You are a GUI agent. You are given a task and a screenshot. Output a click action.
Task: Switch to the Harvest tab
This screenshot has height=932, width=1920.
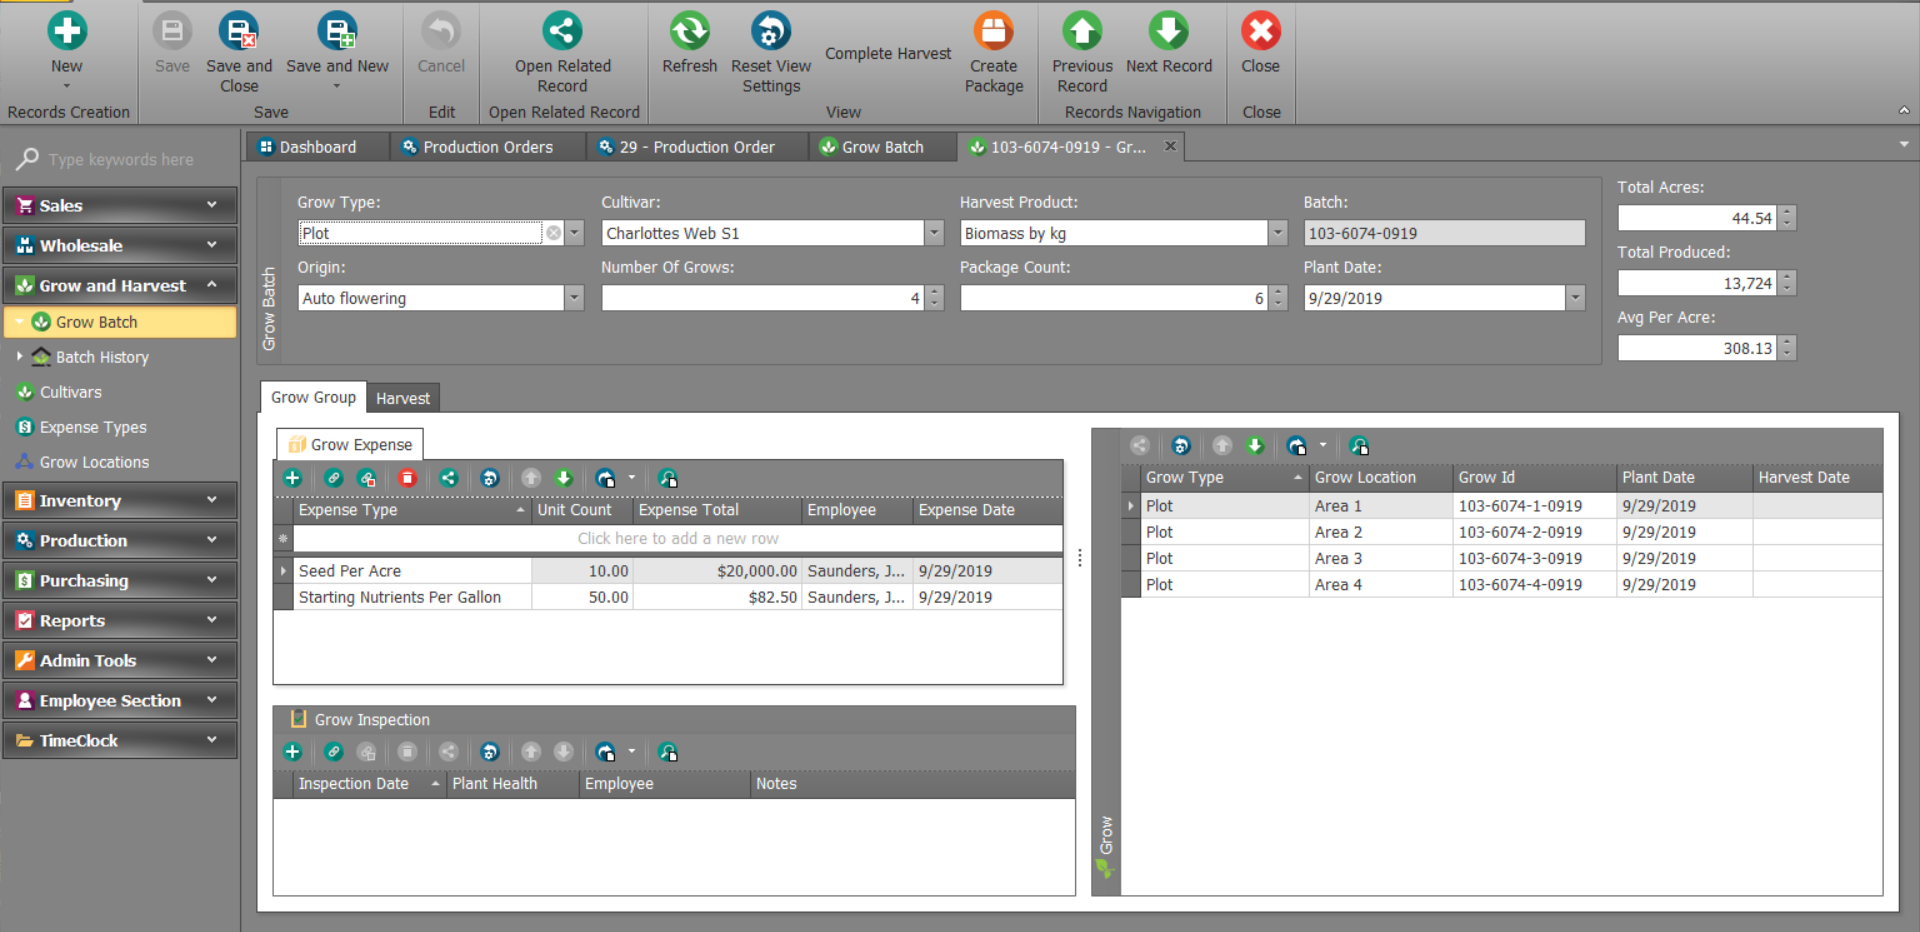tap(403, 398)
